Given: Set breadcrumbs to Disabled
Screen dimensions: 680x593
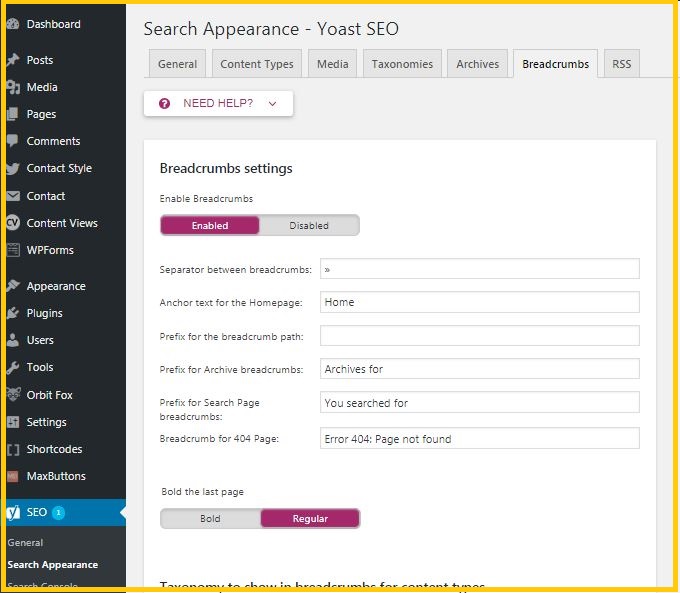Looking at the screenshot, I should pyautogui.click(x=309, y=226).
